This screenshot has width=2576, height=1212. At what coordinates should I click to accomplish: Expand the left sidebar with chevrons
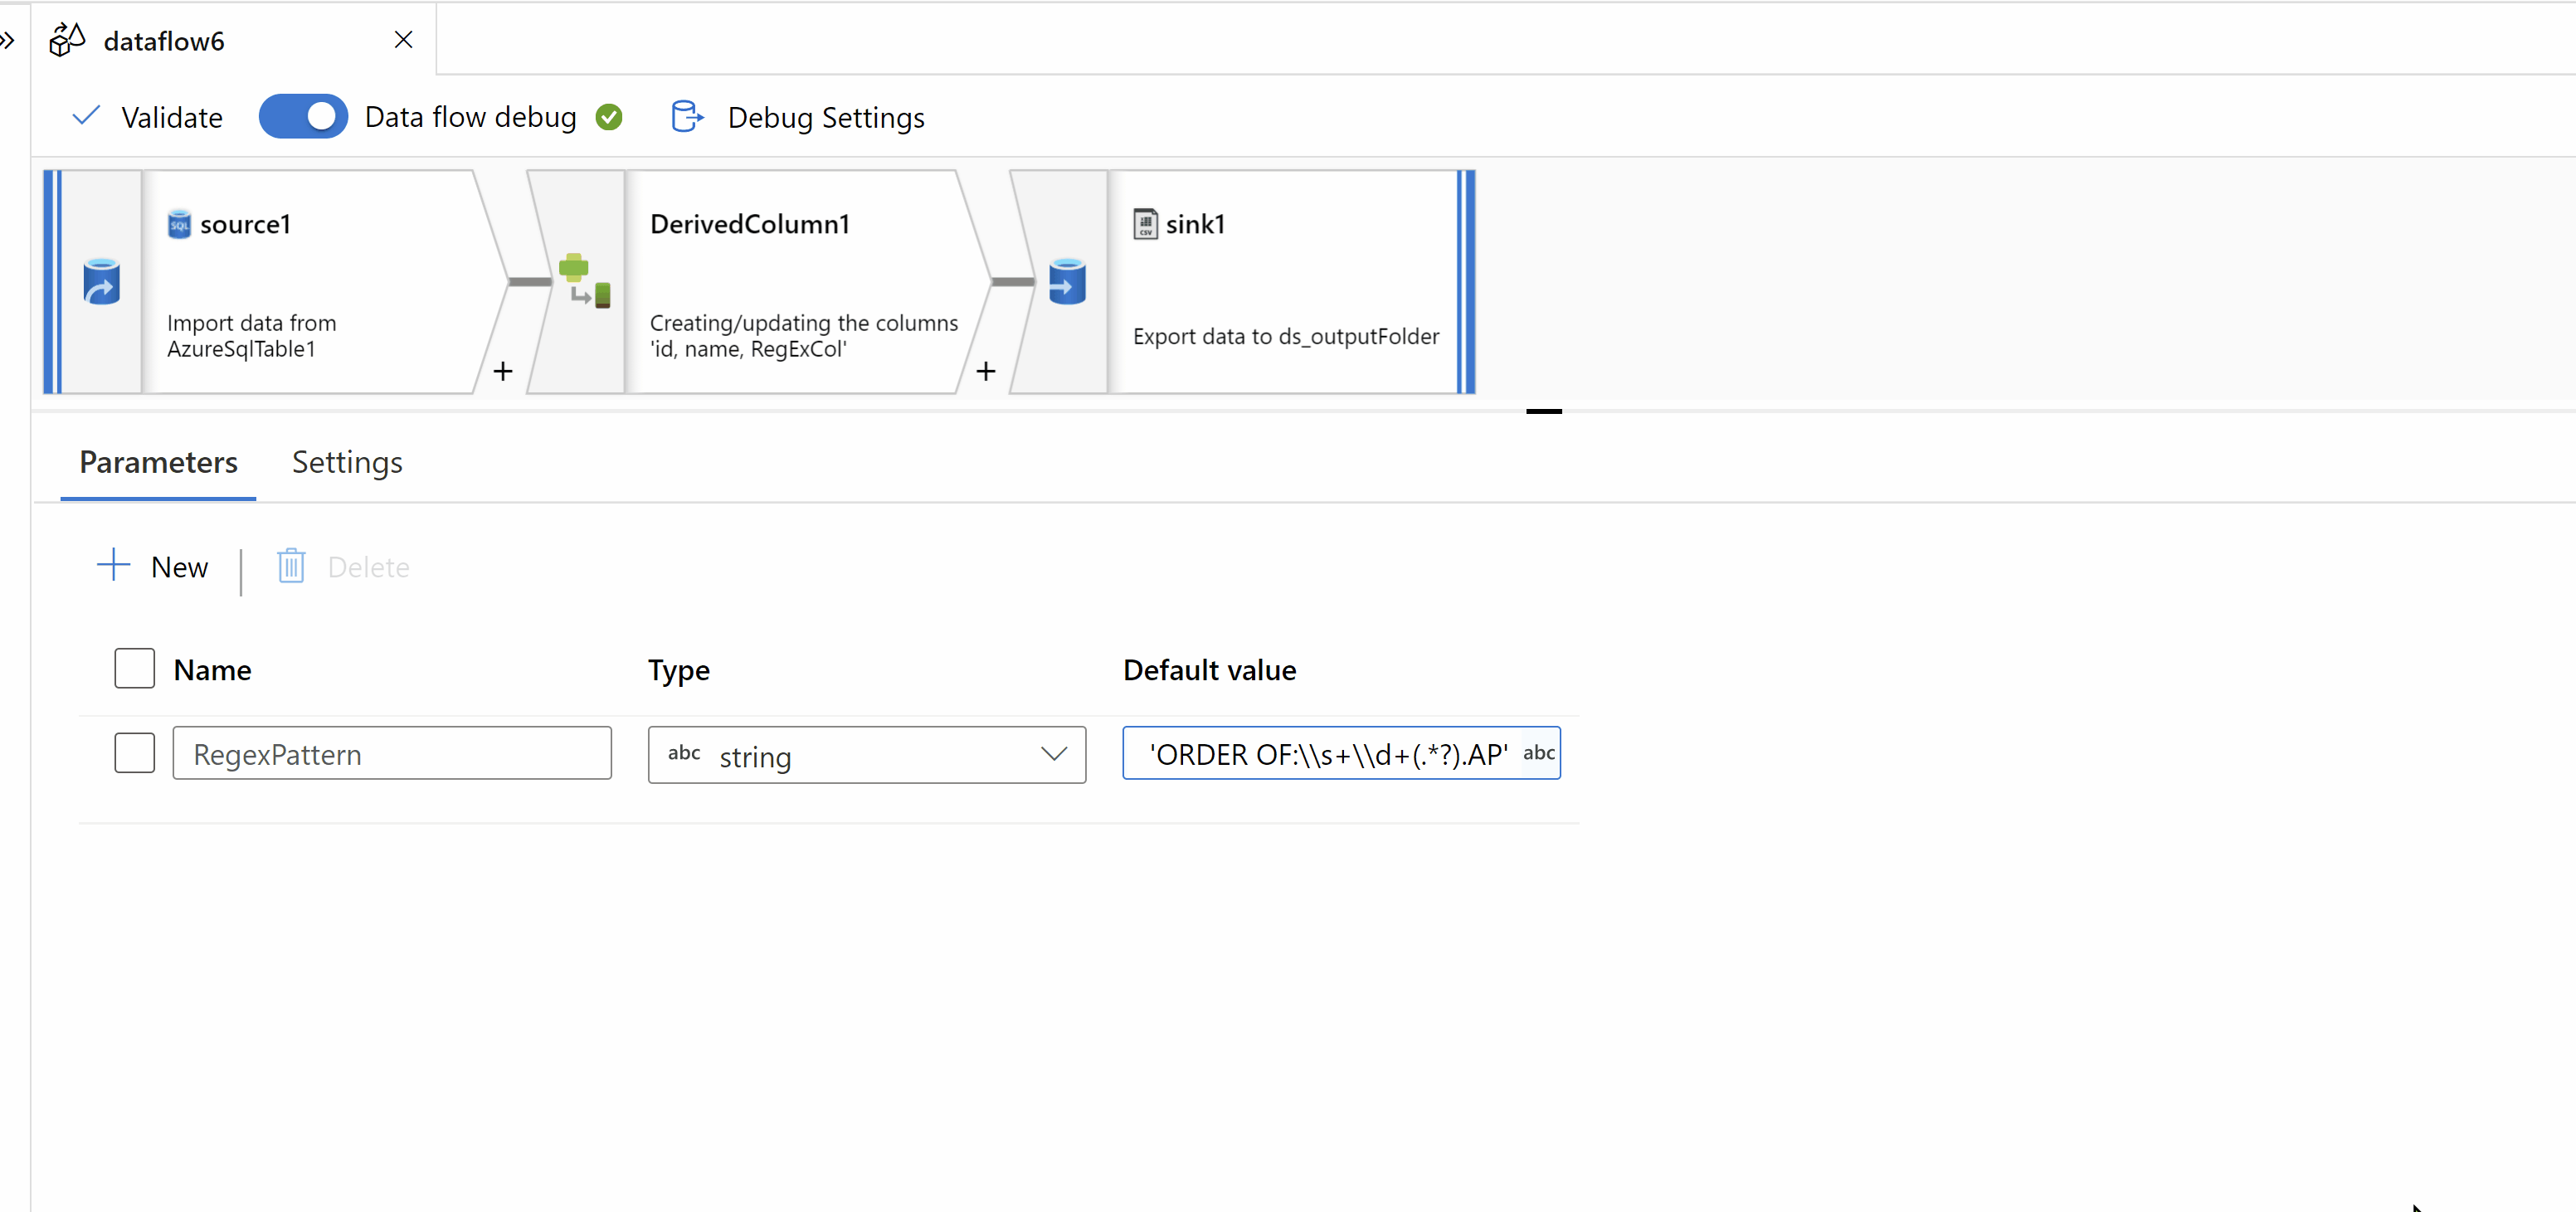point(8,40)
